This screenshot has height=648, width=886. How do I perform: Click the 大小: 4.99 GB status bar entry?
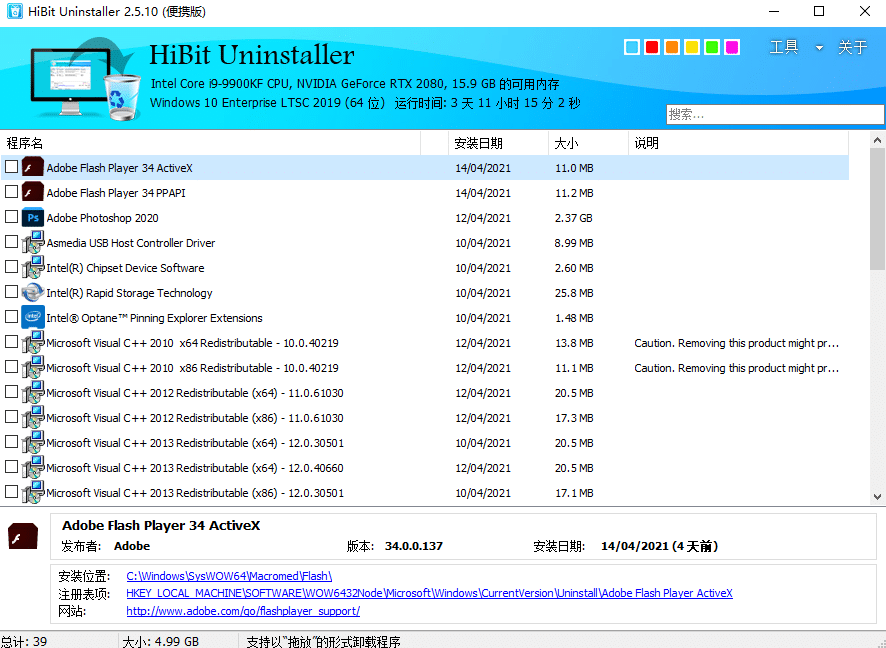pos(160,642)
